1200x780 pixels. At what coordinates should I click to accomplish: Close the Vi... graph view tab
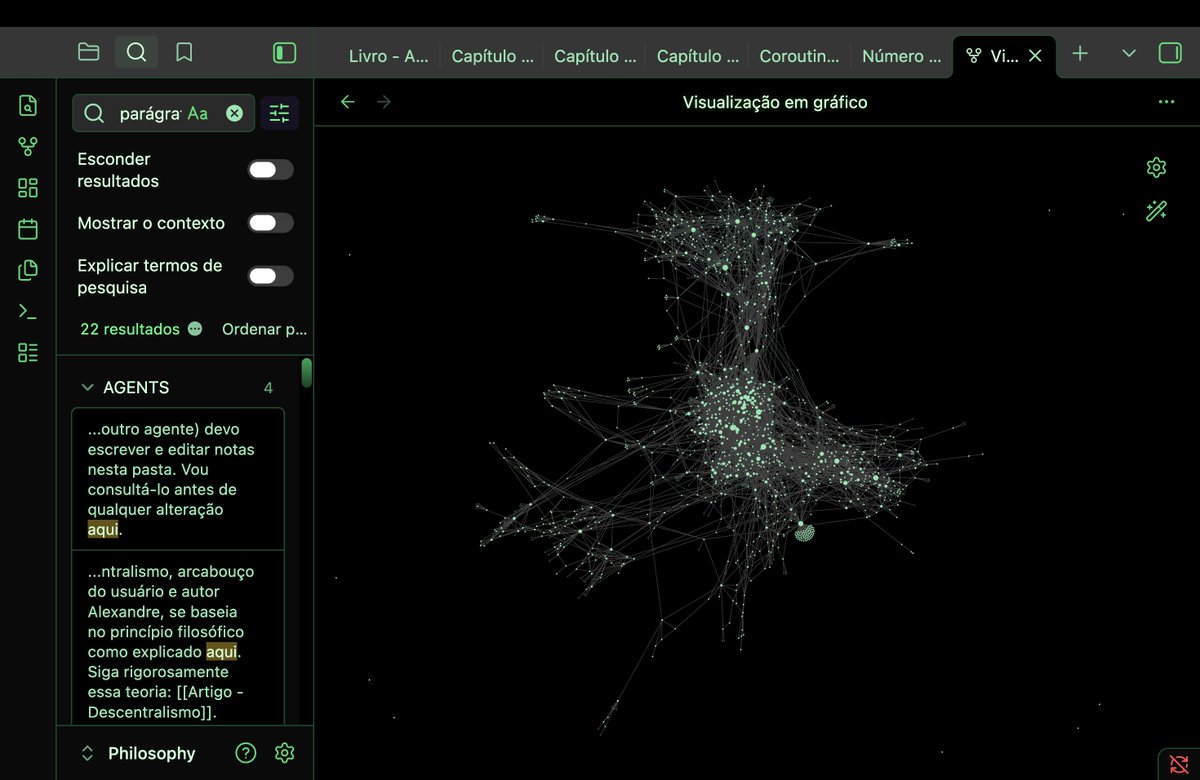[1035, 56]
